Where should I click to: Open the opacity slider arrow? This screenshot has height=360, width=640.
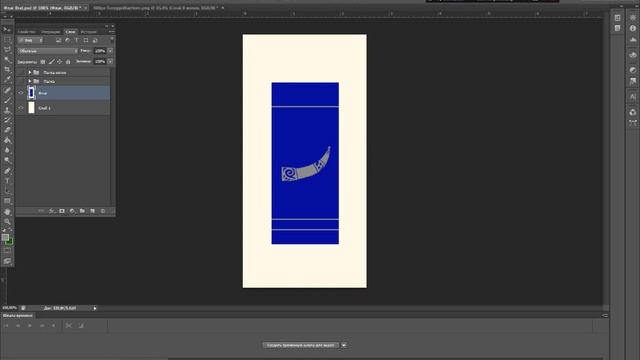coord(110,51)
